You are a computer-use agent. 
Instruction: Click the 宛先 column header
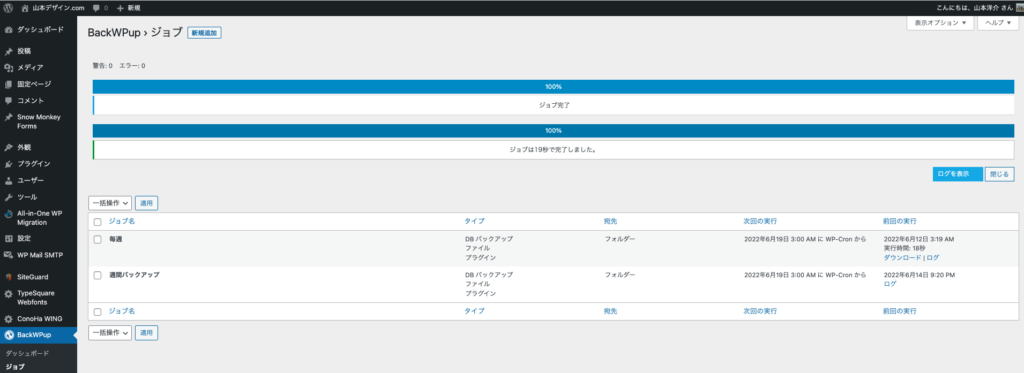(x=611, y=221)
